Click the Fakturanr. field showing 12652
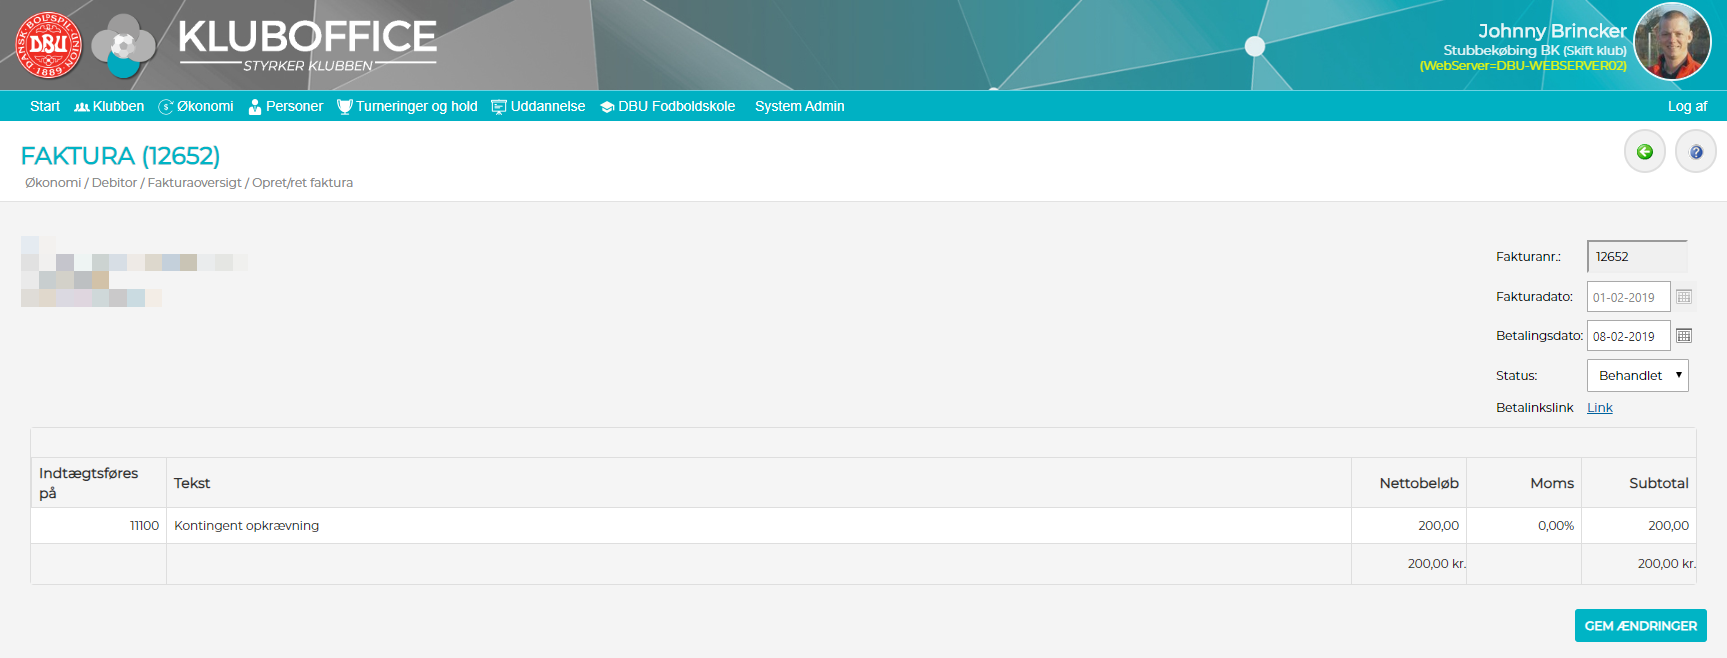 click(x=1636, y=257)
